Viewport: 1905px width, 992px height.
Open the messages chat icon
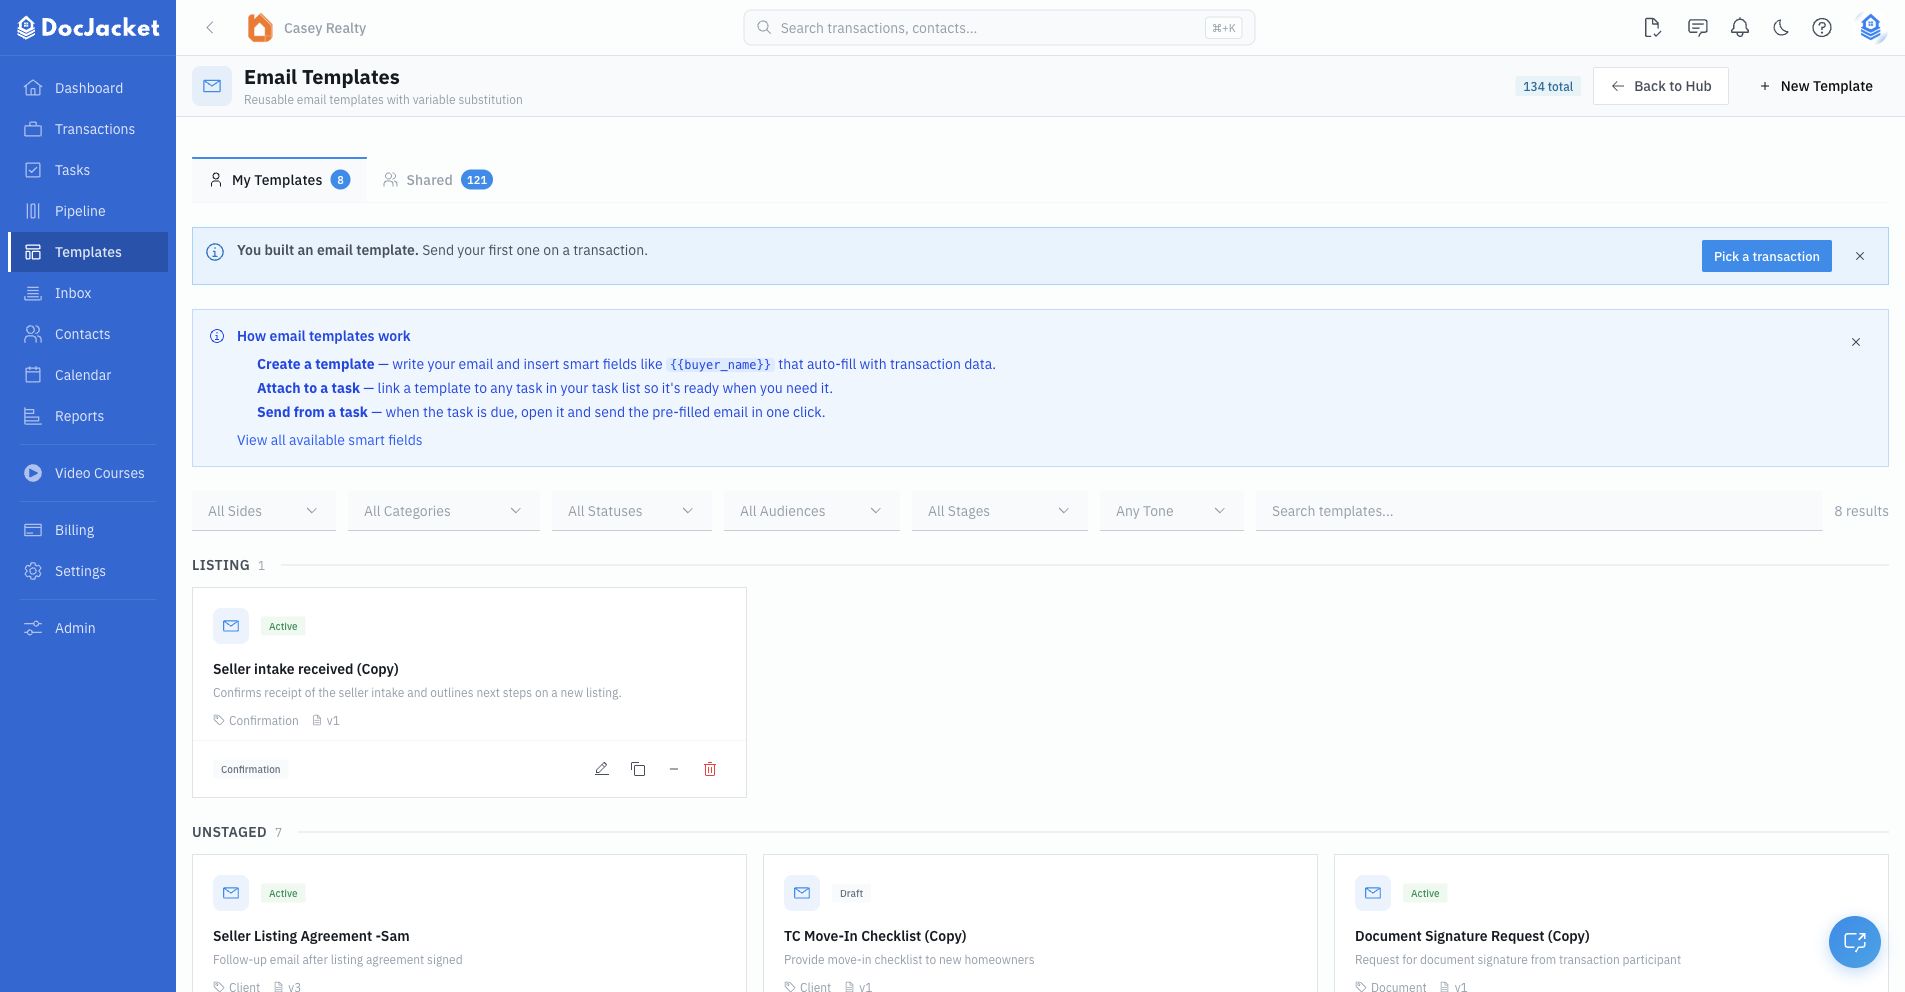pyautogui.click(x=1697, y=28)
